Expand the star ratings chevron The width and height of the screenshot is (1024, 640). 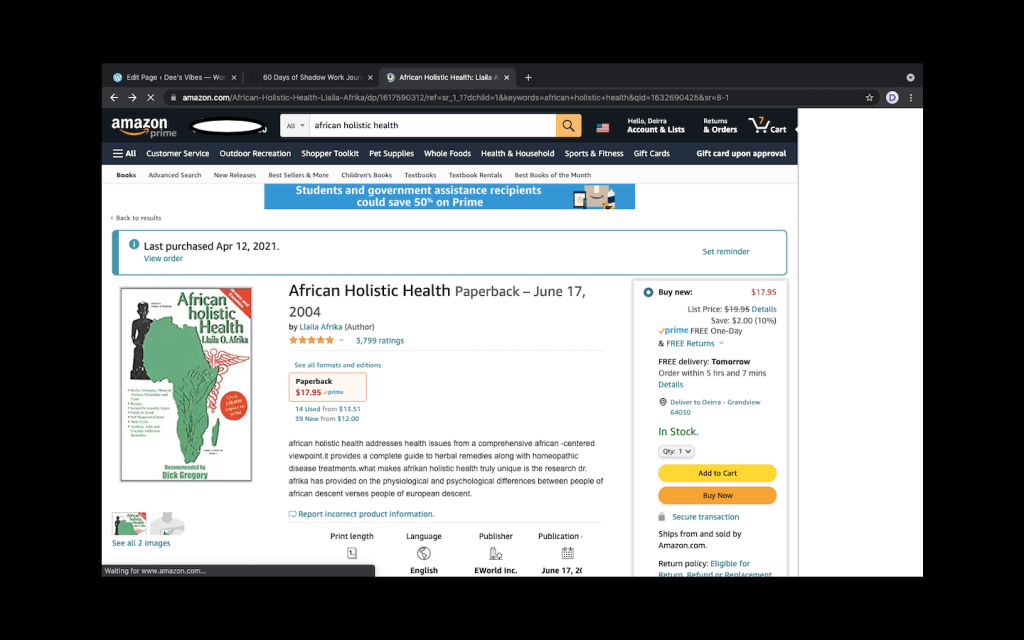(341, 340)
